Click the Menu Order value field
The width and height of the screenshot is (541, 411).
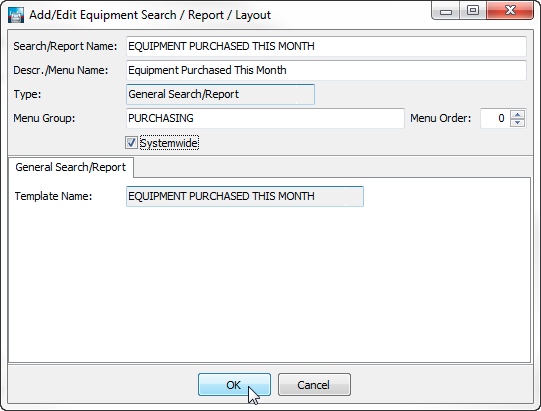pos(495,118)
